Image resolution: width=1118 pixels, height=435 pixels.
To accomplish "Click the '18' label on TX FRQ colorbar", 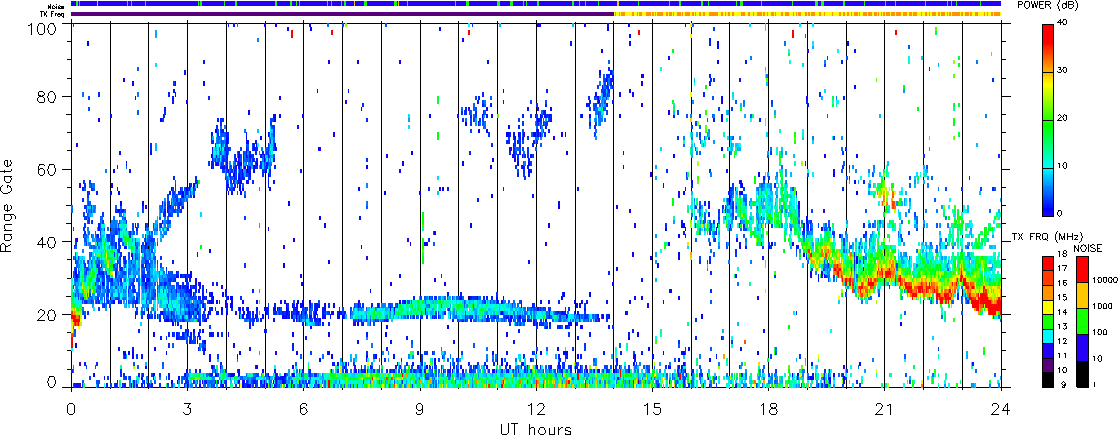I will (x=1062, y=254).
